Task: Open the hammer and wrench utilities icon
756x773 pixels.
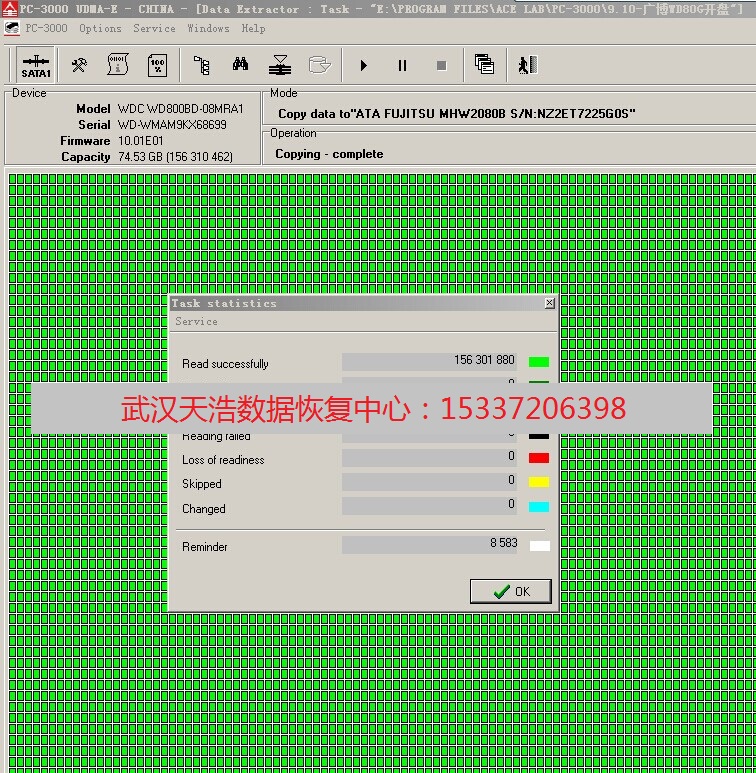Action: [79, 66]
